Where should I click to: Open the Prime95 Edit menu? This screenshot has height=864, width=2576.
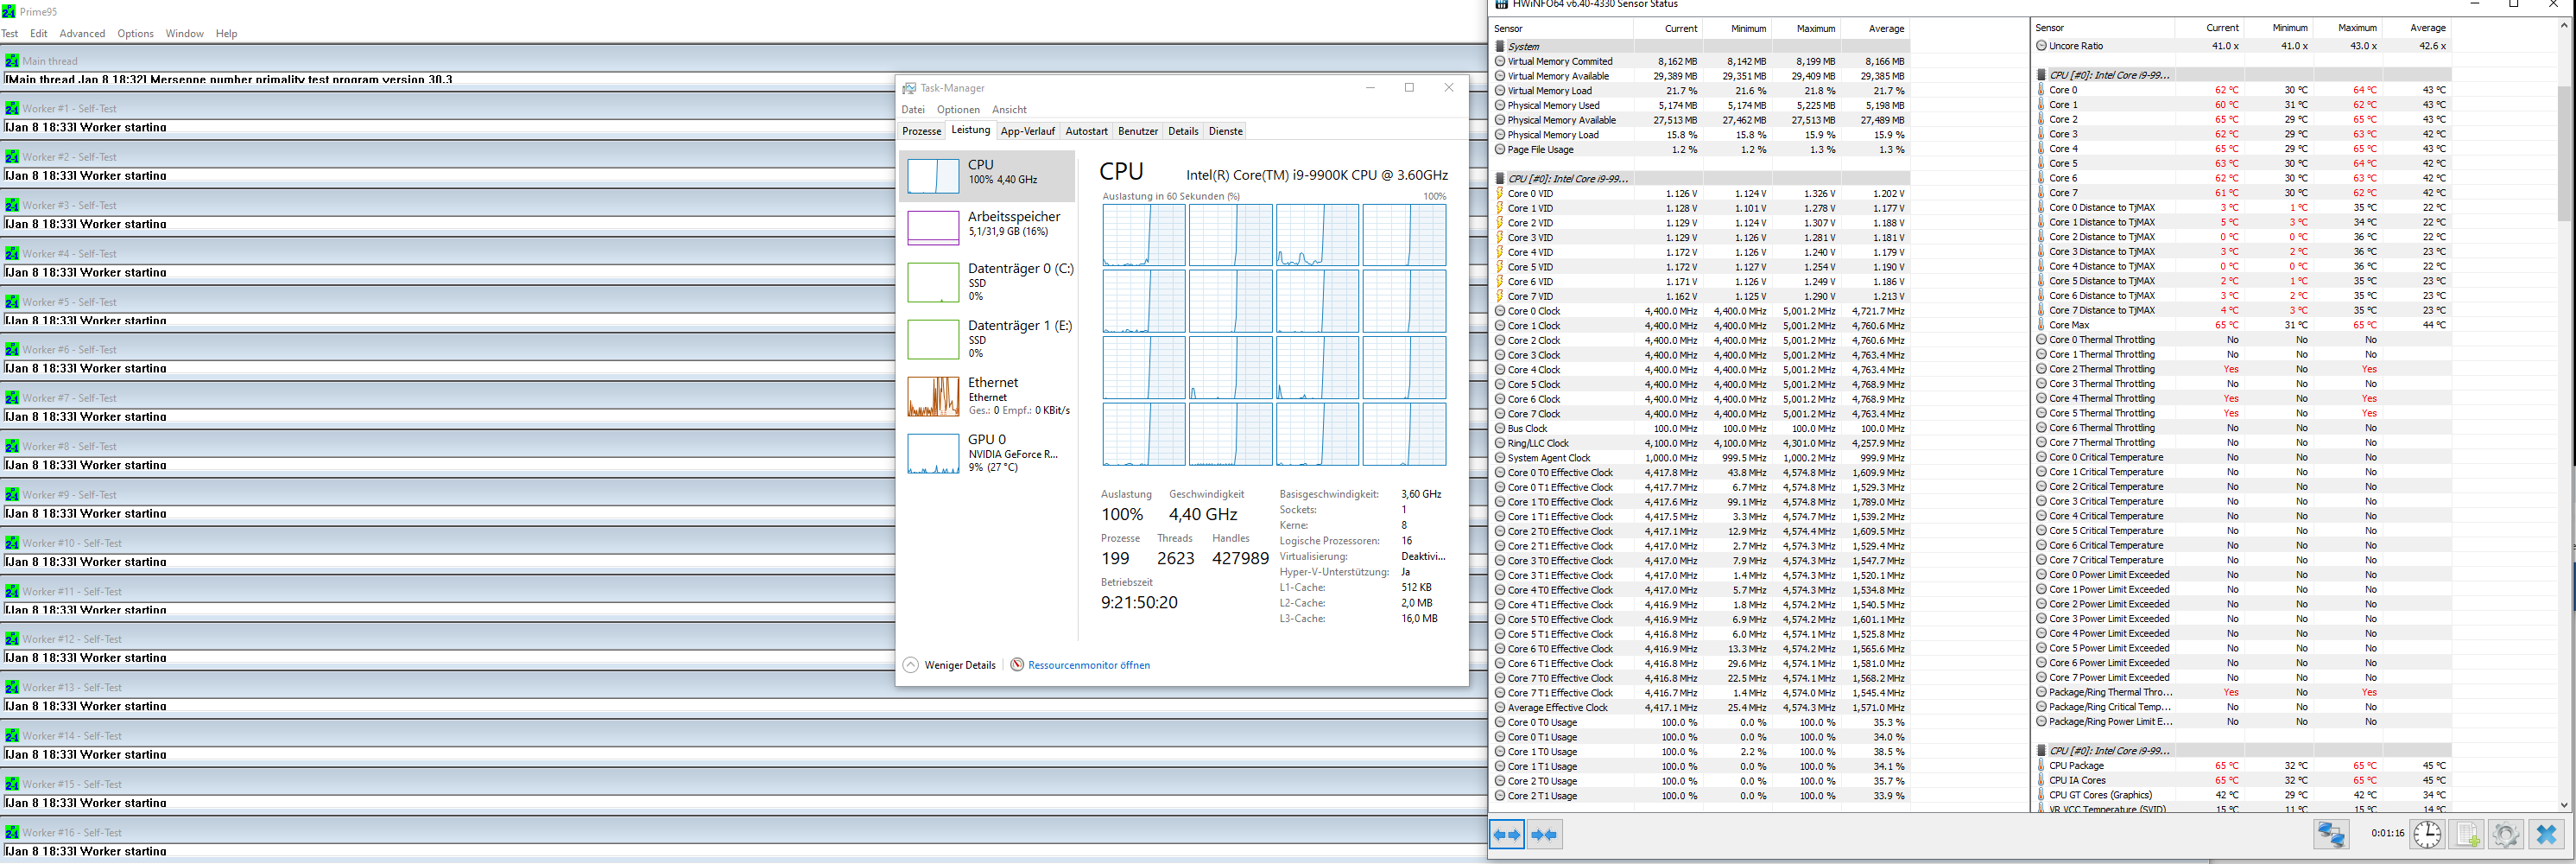coord(39,34)
